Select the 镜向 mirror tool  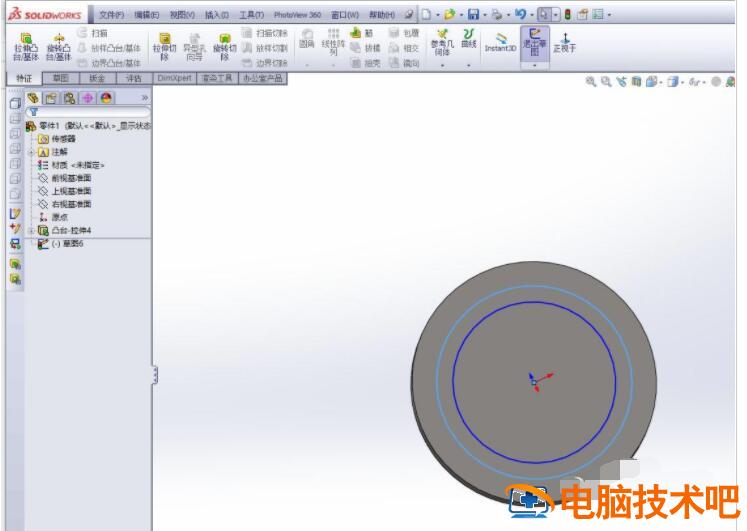[x=404, y=63]
